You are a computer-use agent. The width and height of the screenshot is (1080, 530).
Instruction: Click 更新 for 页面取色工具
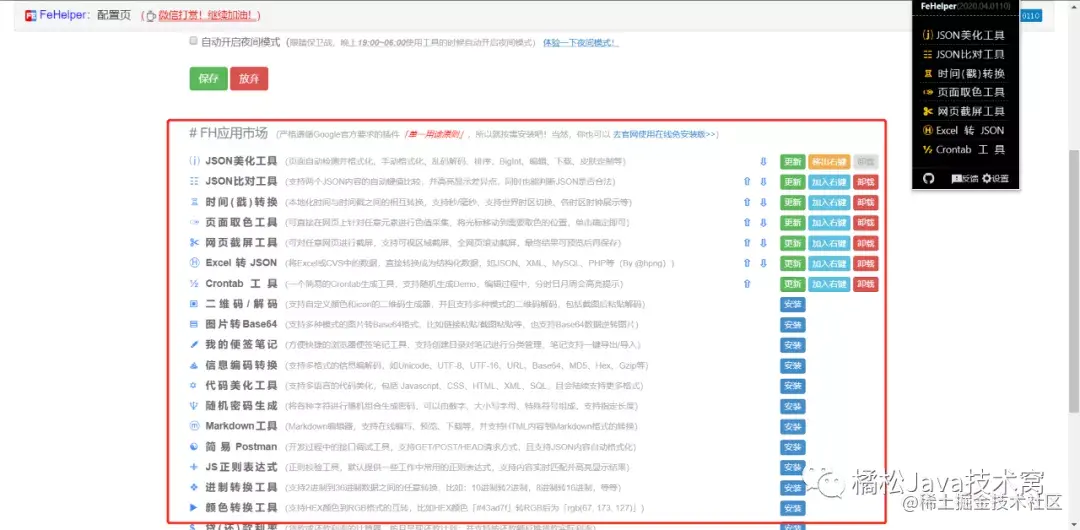792,223
